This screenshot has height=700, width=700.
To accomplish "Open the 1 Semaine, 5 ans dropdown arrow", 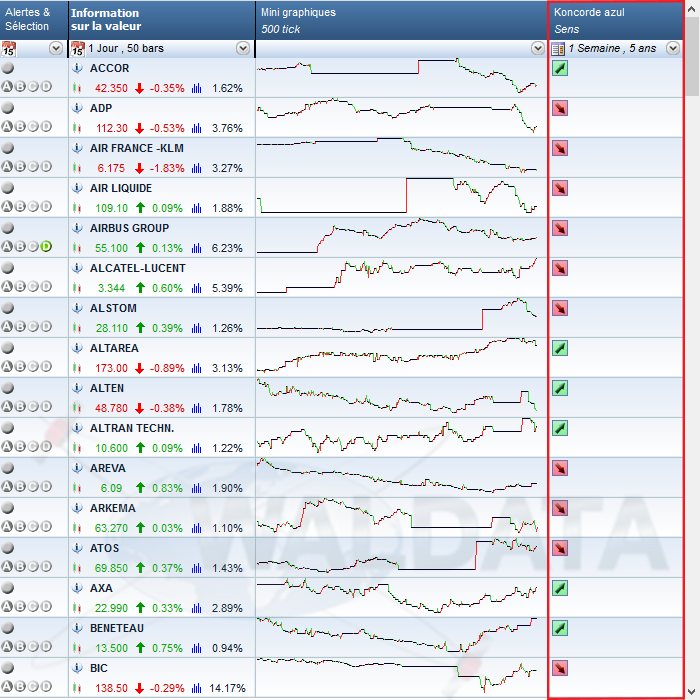I will (673, 48).
